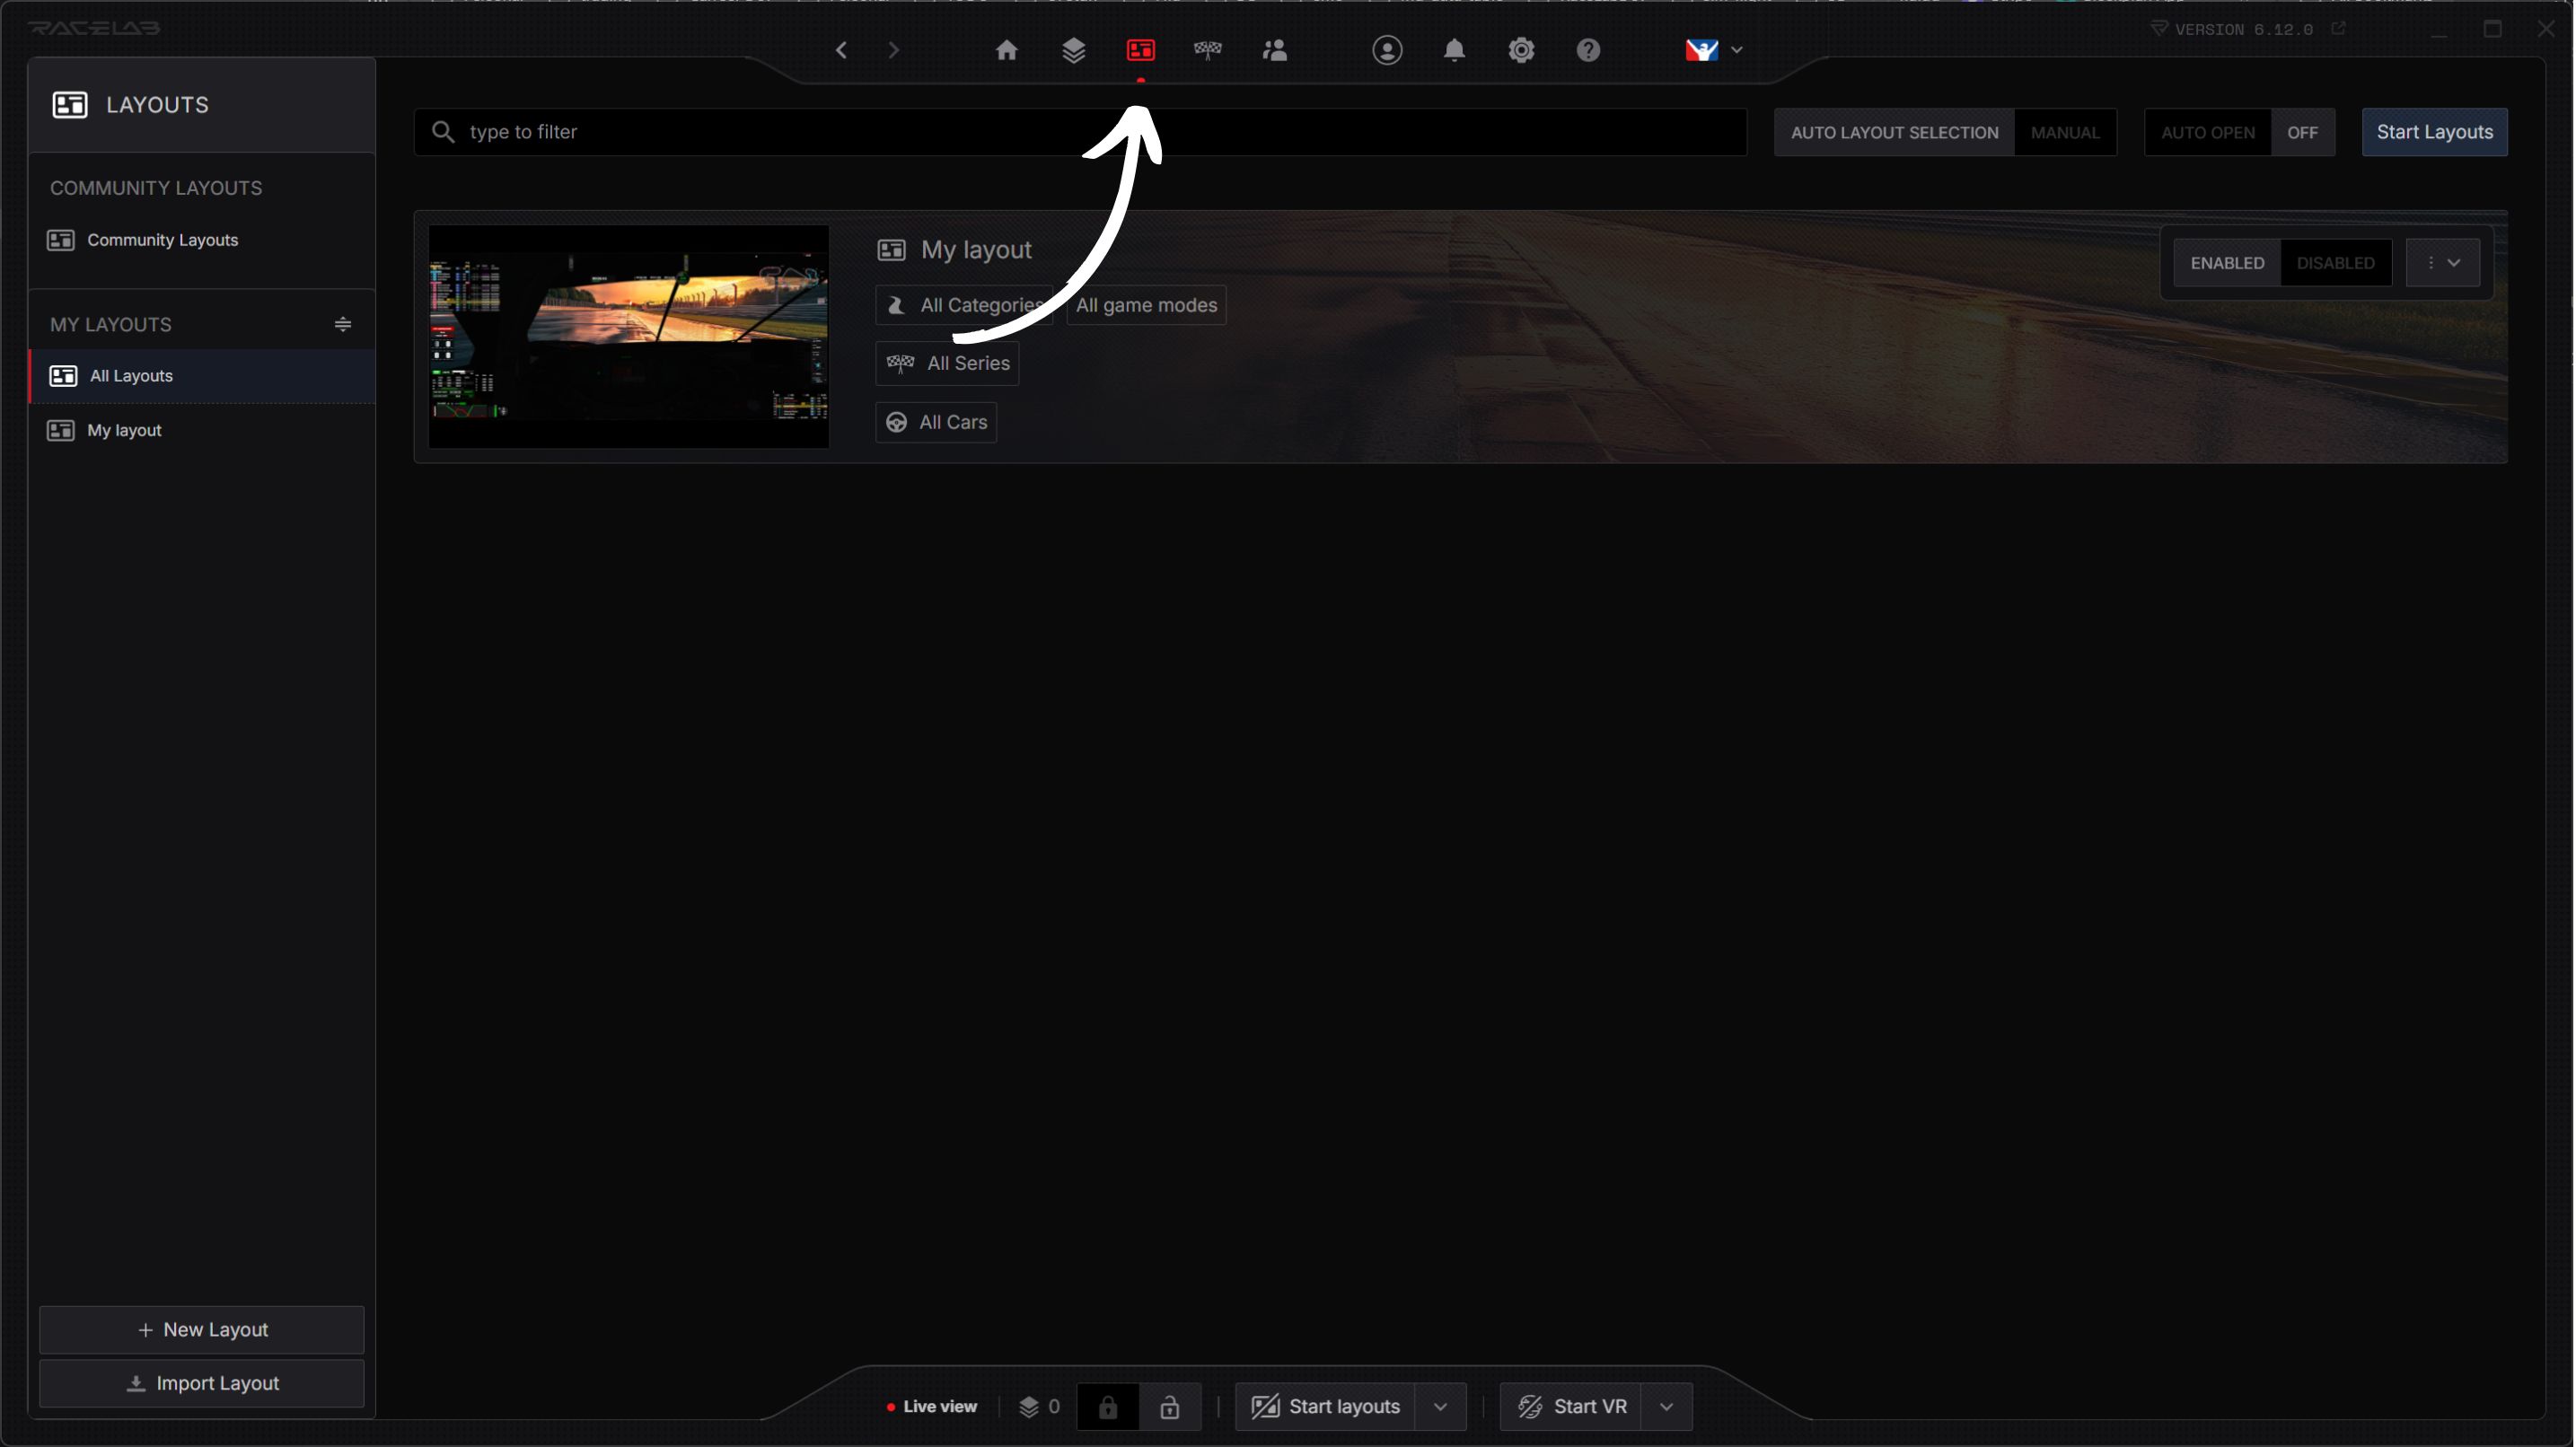Turn Auto Open off
Viewport: 2576px width, 1447px height.
pos(2301,132)
